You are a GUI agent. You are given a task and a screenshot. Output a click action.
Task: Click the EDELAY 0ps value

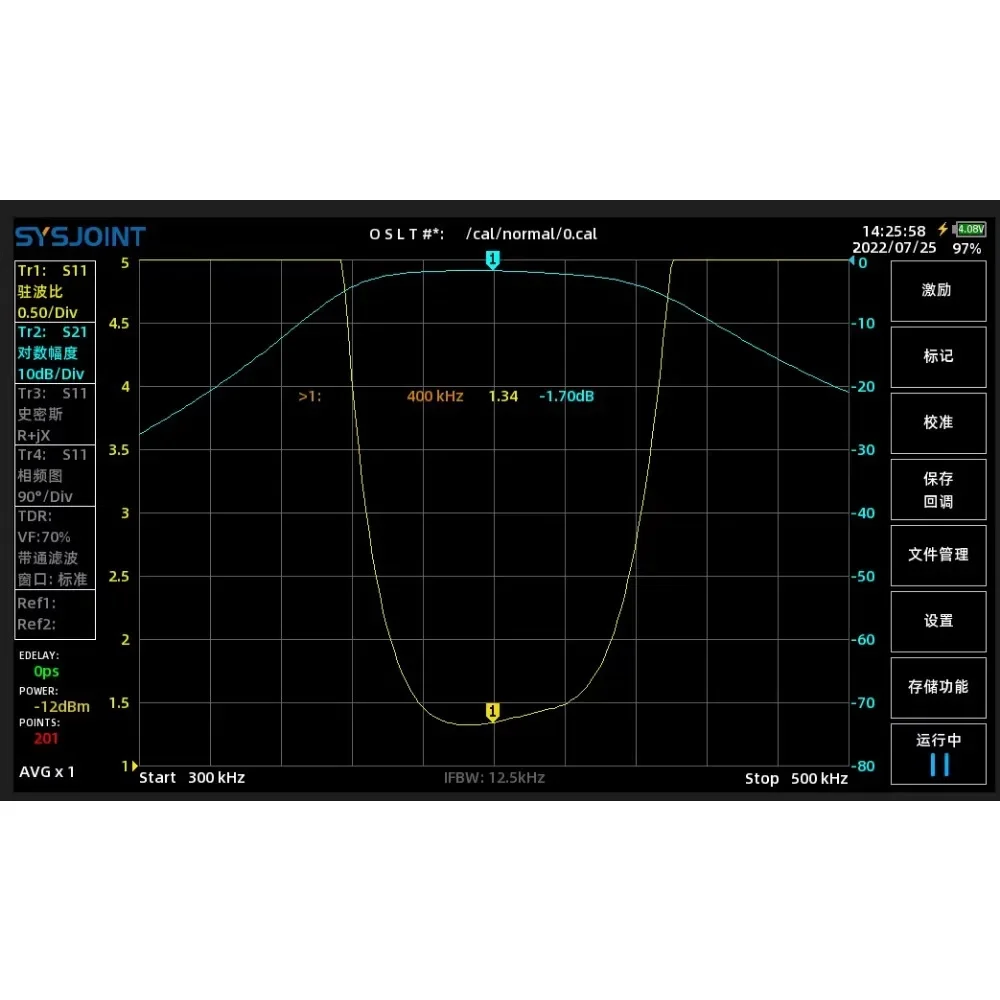click(46, 672)
